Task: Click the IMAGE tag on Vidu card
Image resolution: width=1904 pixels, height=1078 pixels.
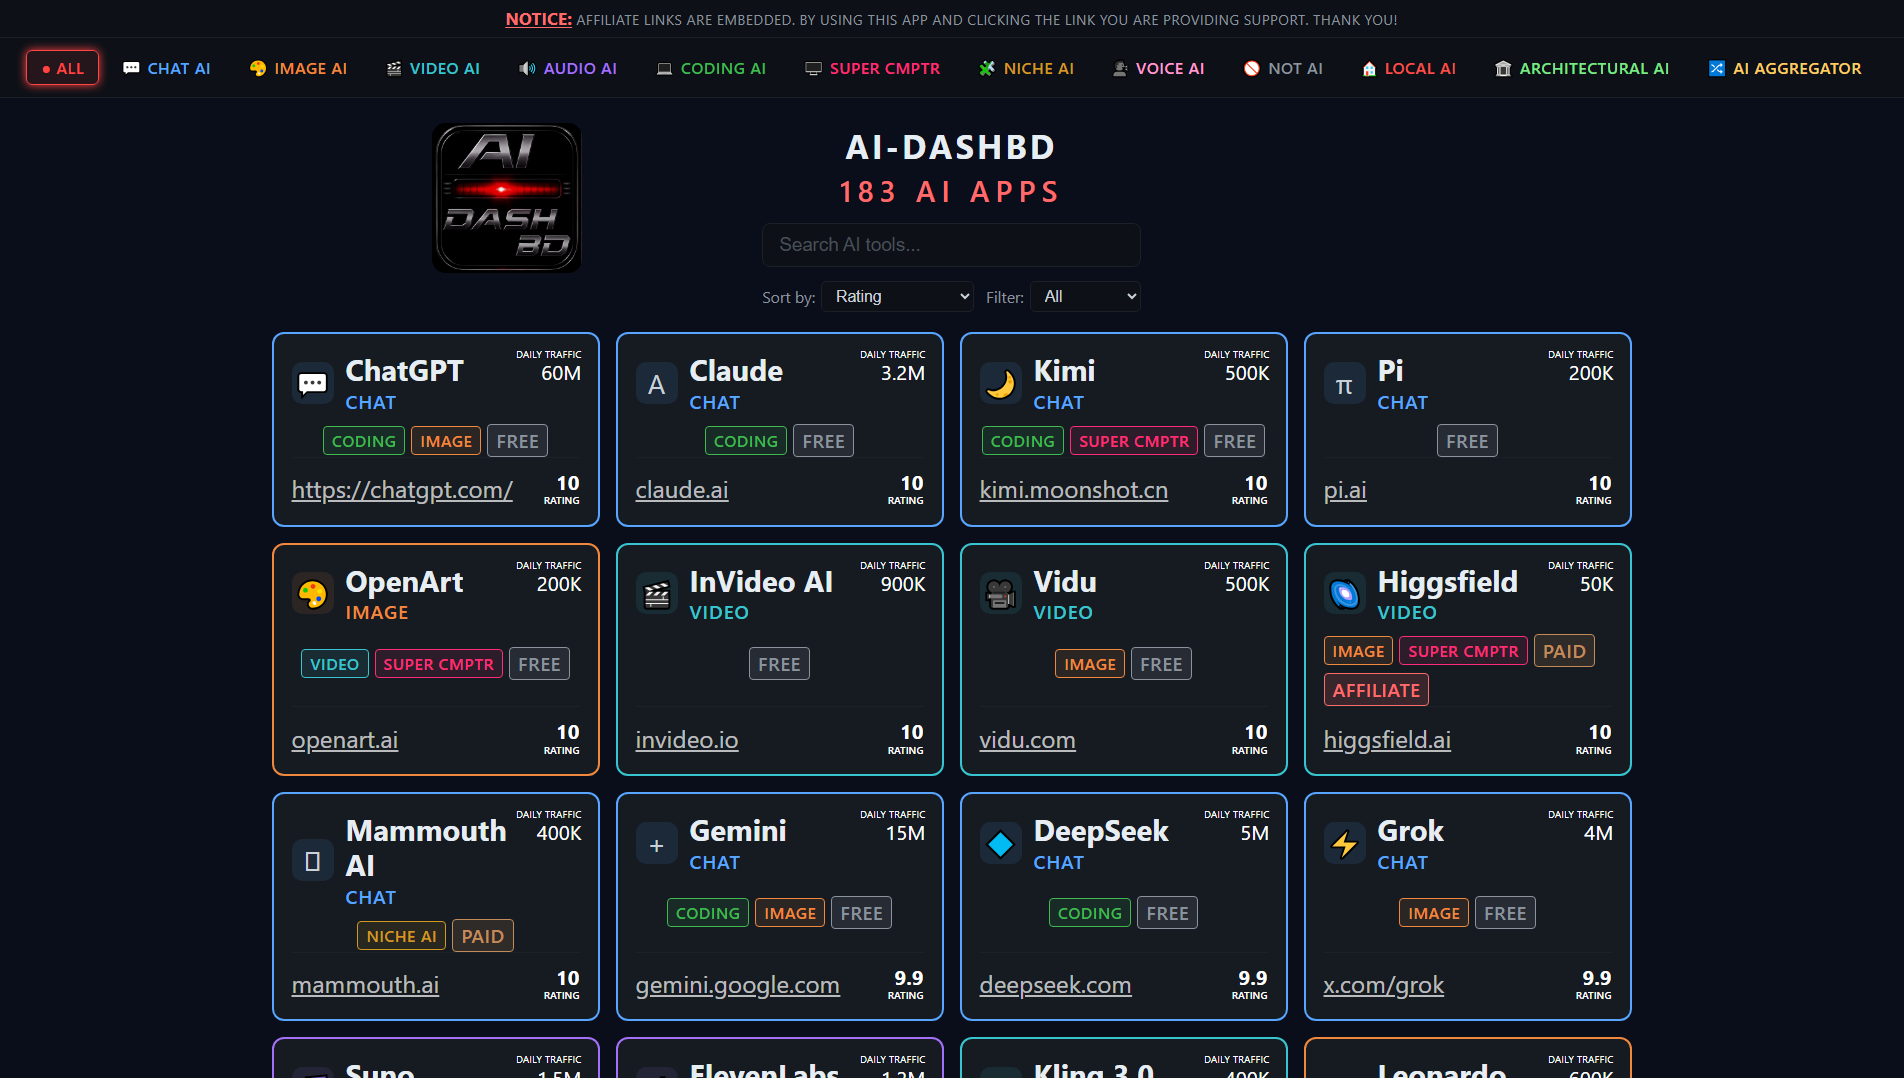Action: click(x=1090, y=664)
